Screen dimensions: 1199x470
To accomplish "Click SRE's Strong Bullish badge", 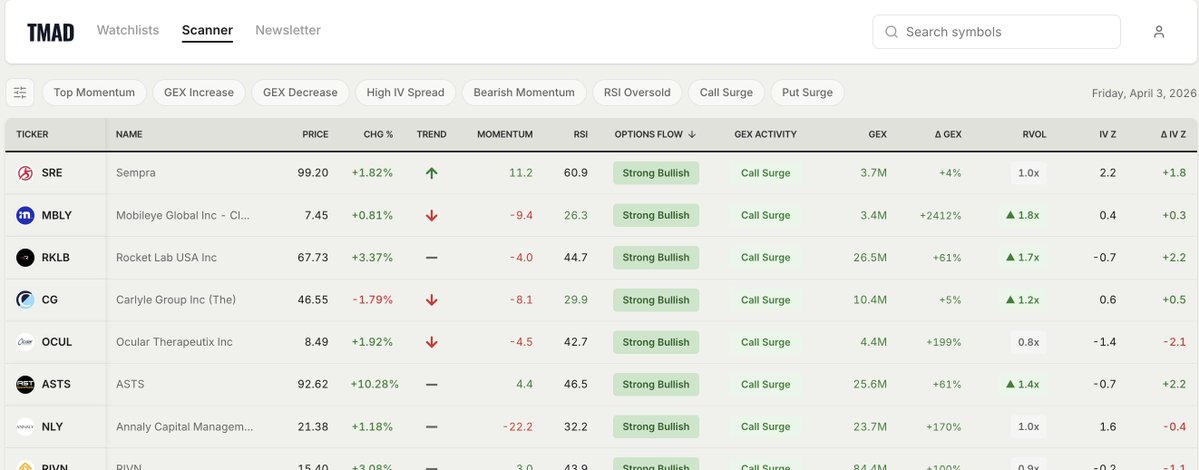I will pyautogui.click(x=655, y=173).
